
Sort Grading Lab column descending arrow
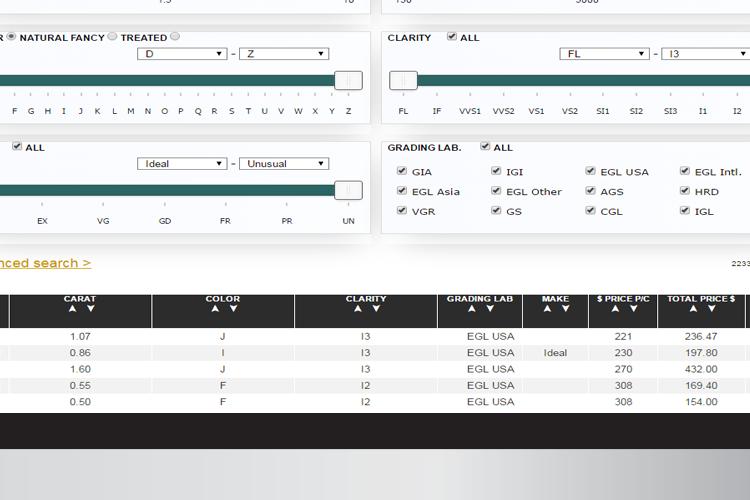pos(490,309)
